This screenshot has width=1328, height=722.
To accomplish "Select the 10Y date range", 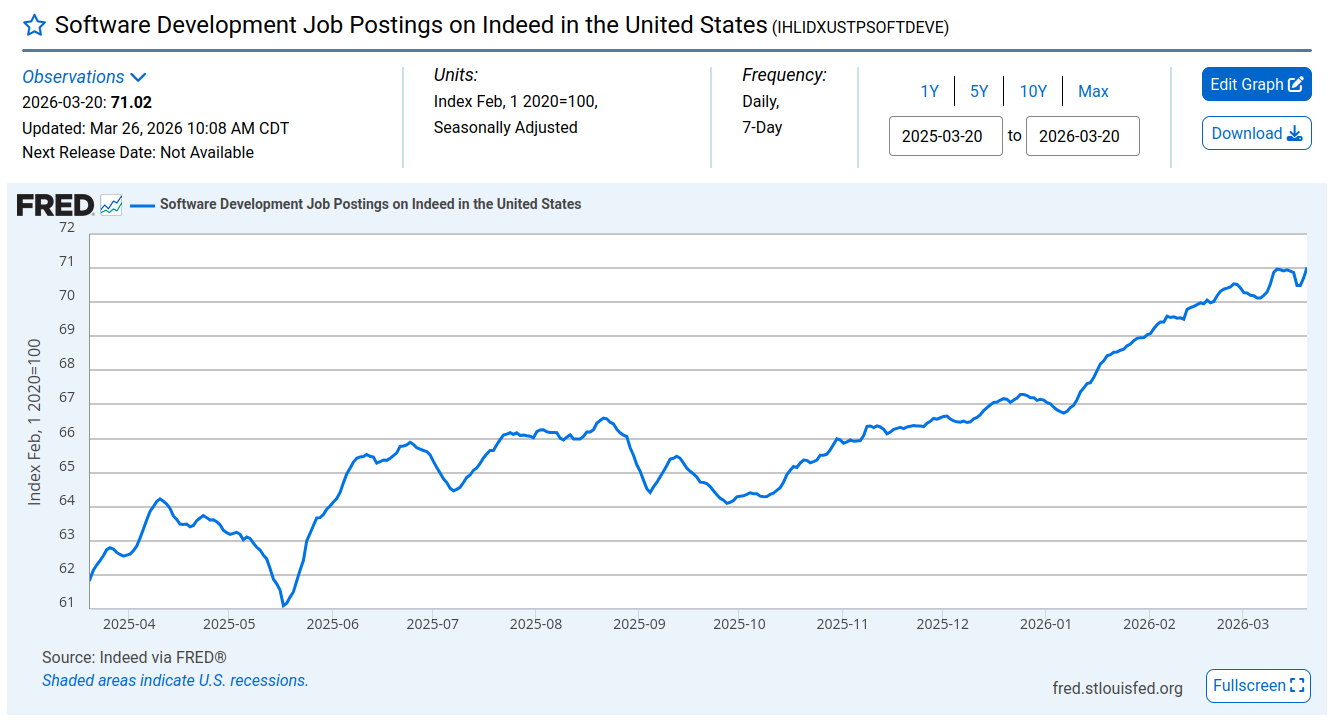I will (1033, 91).
